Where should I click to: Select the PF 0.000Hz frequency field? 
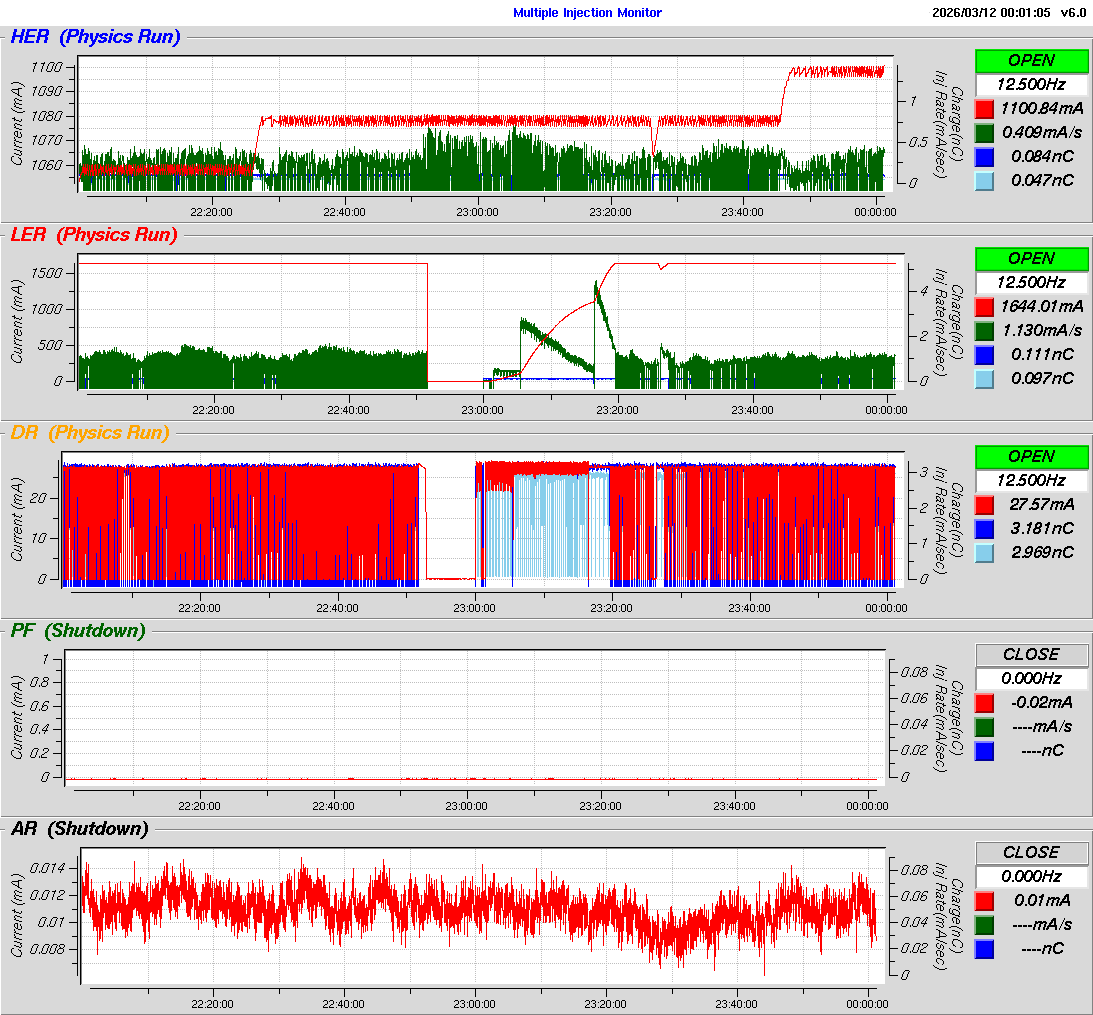click(x=1031, y=678)
